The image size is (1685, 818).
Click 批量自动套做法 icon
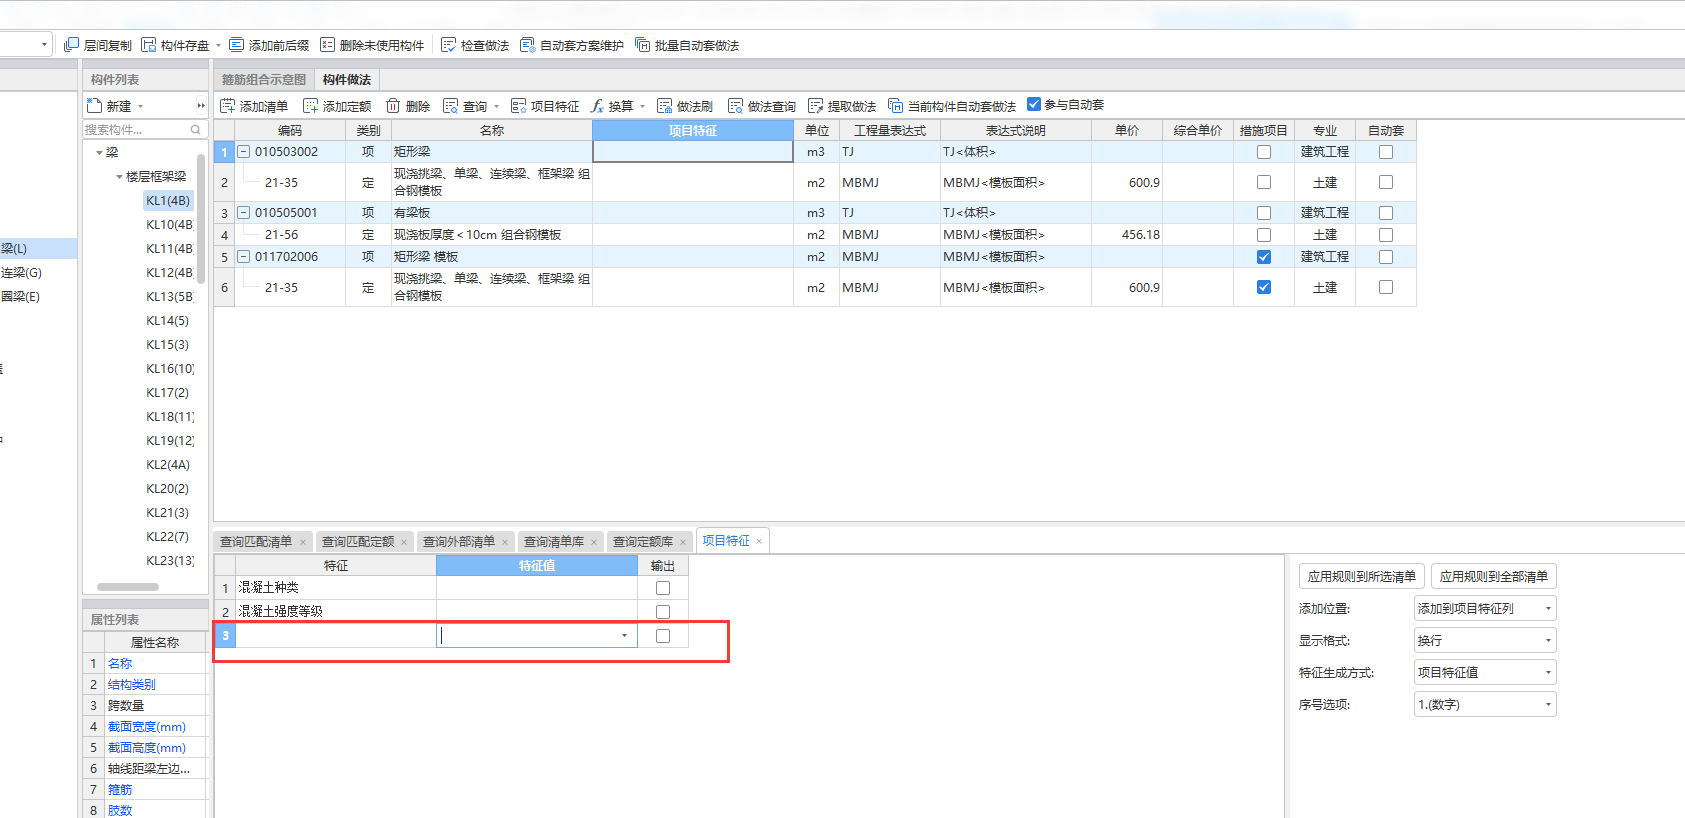tap(642, 45)
